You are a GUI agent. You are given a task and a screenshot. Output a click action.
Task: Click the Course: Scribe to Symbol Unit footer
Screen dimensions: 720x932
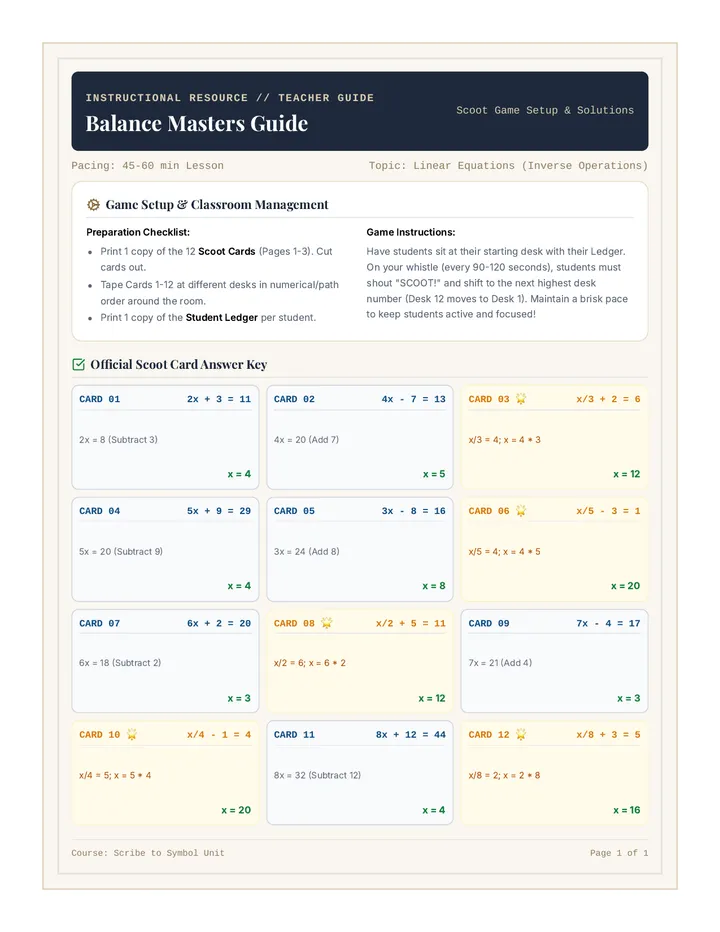pos(148,853)
